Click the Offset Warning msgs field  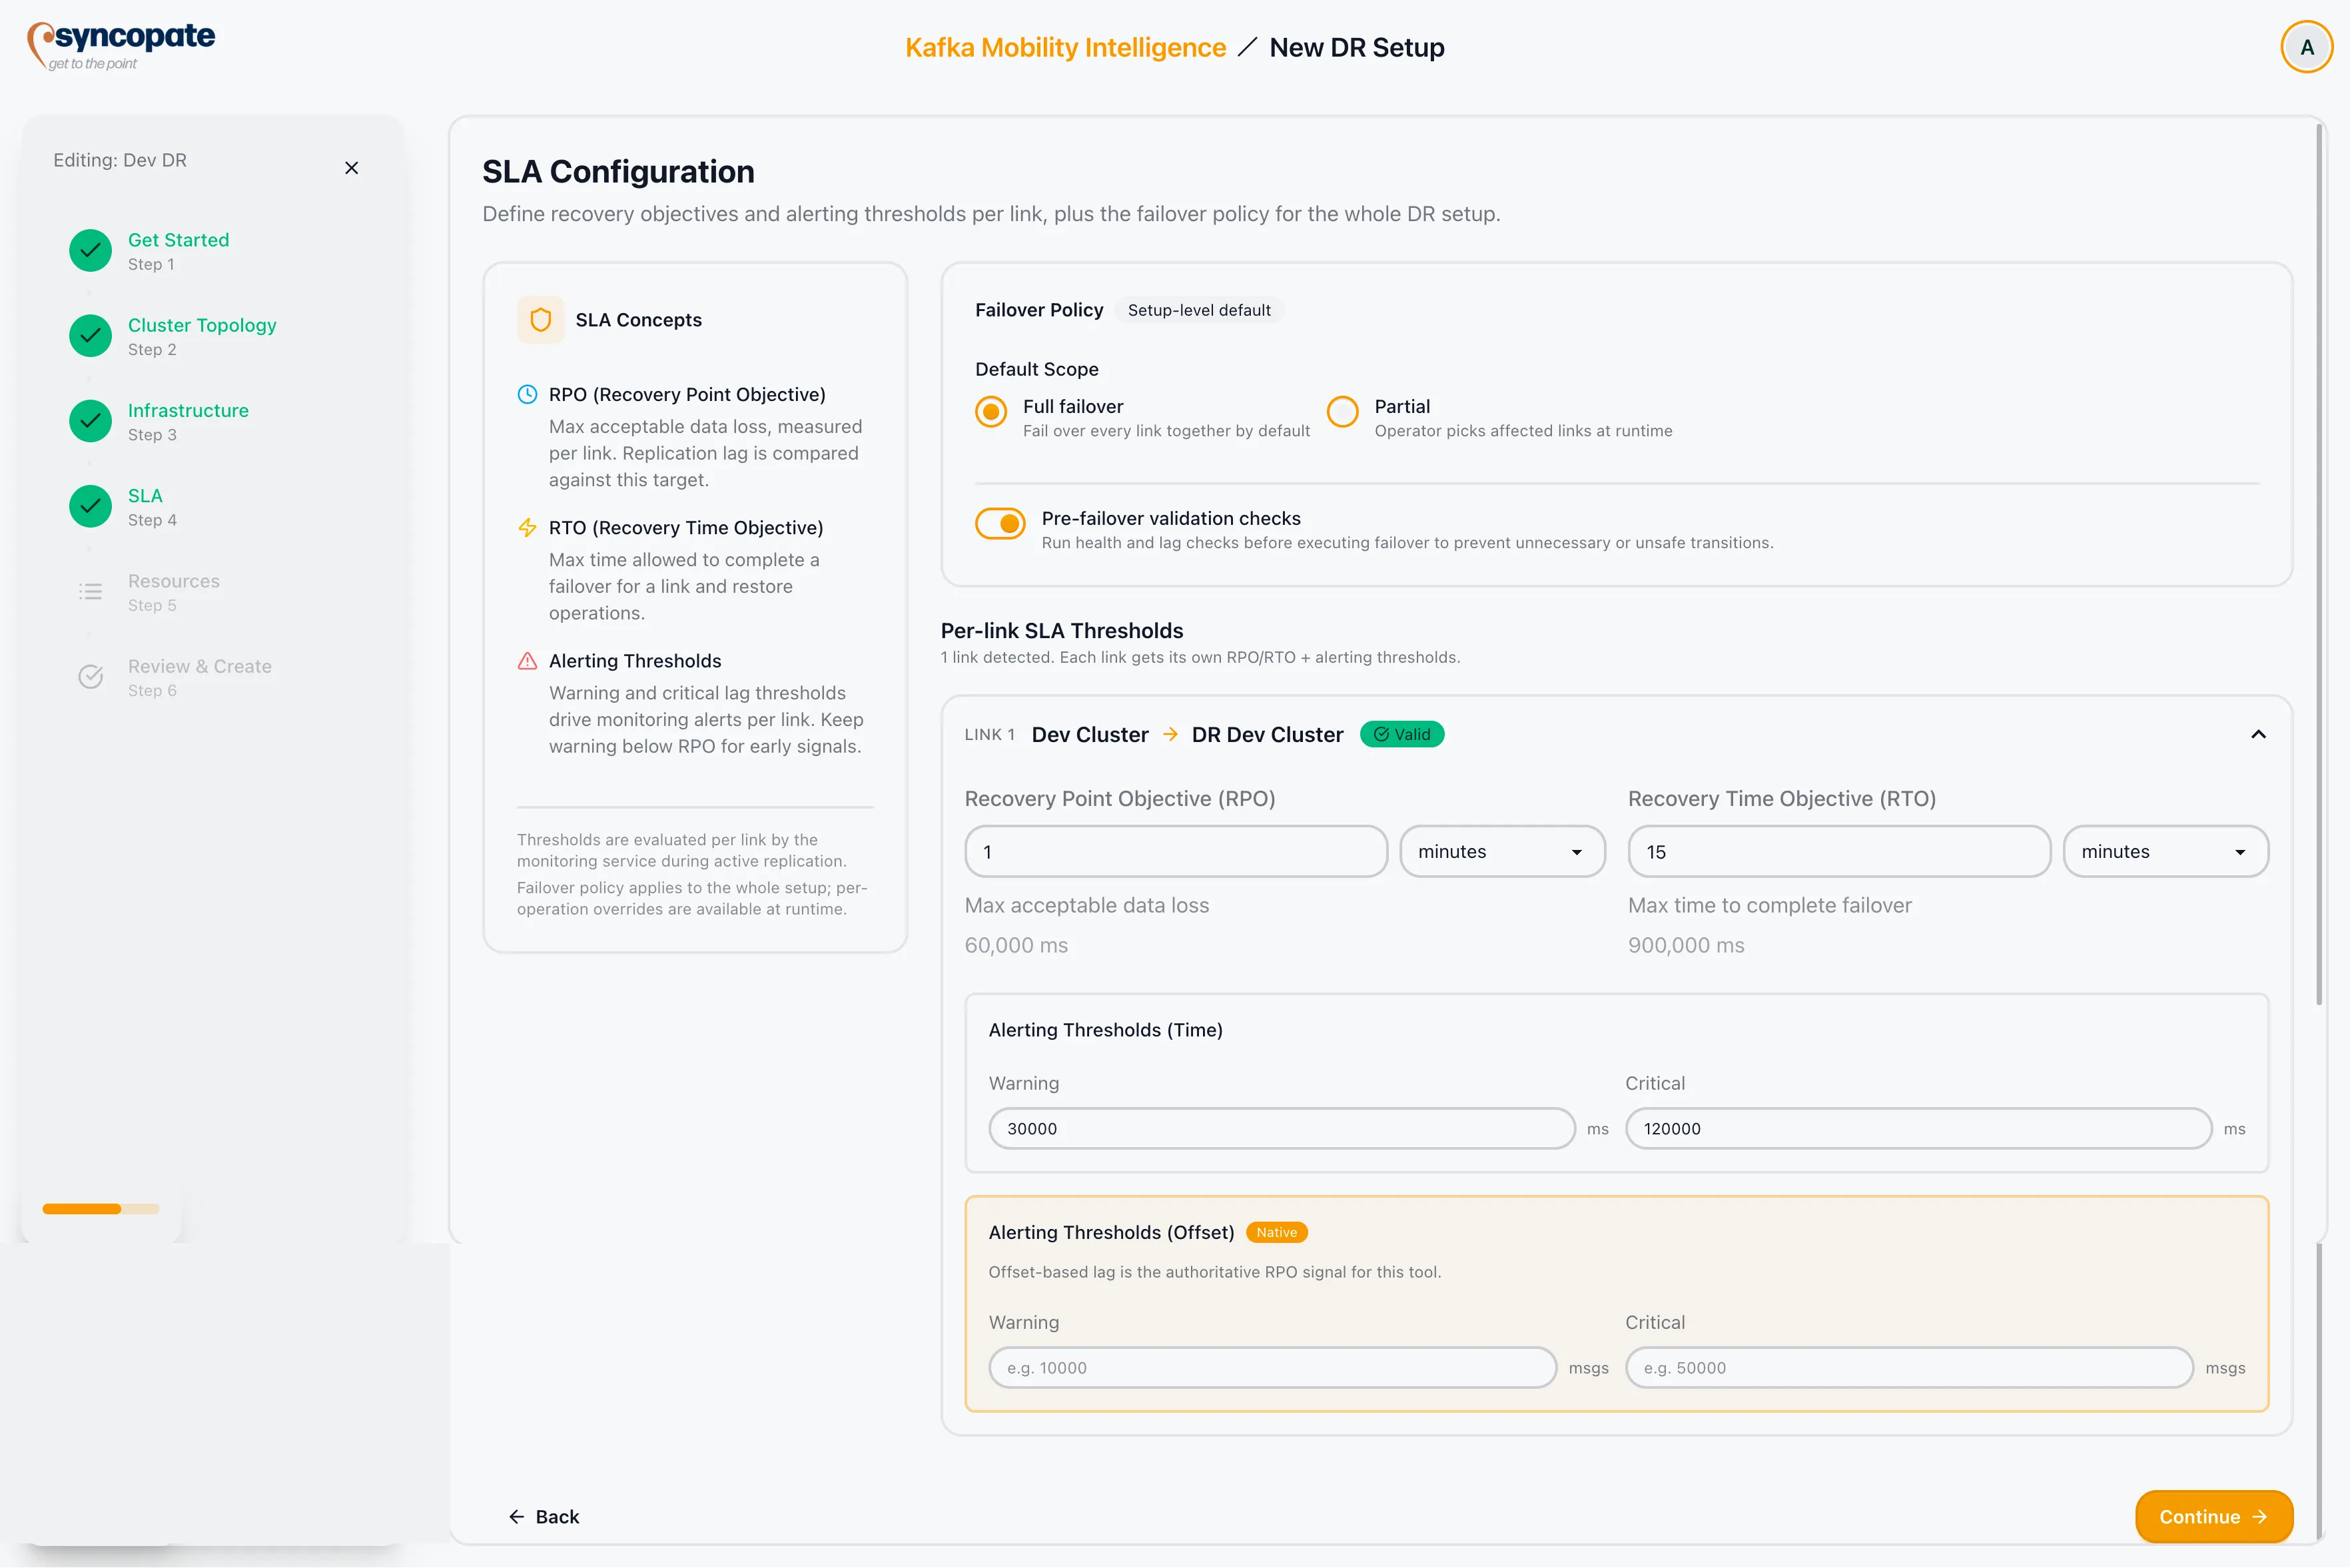click(1272, 1368)
